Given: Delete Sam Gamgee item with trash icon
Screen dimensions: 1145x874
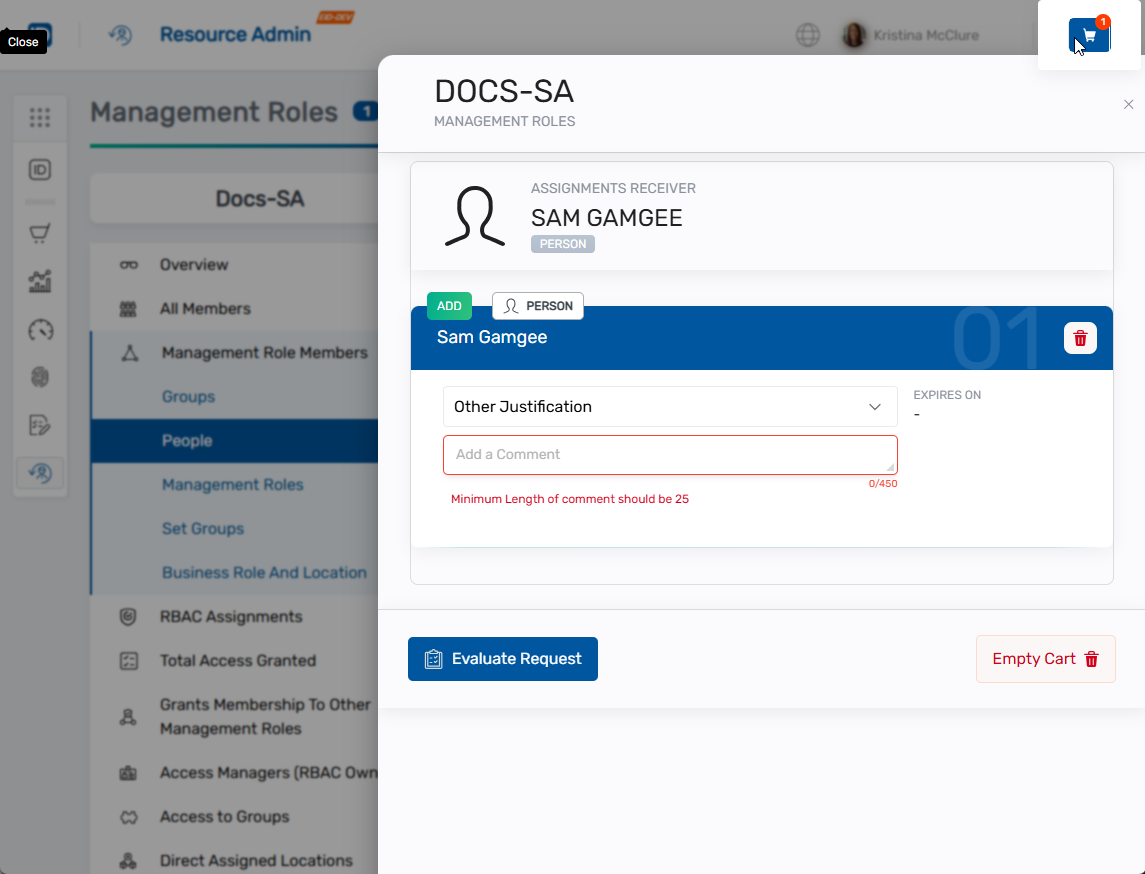Looking at the screenshot, I should (x=1080, y=338).
